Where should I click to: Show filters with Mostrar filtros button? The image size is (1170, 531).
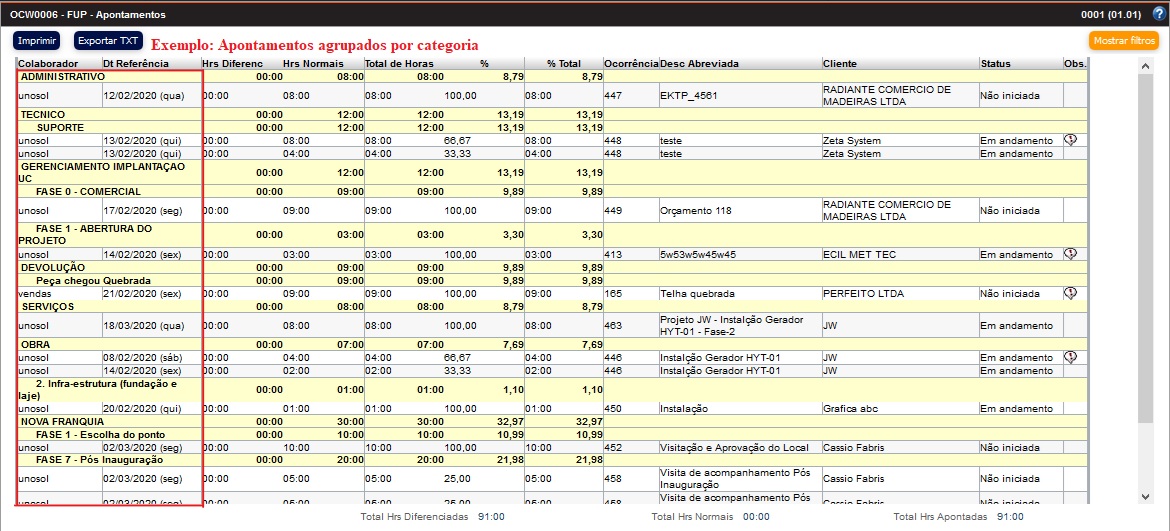point(1124,41)
